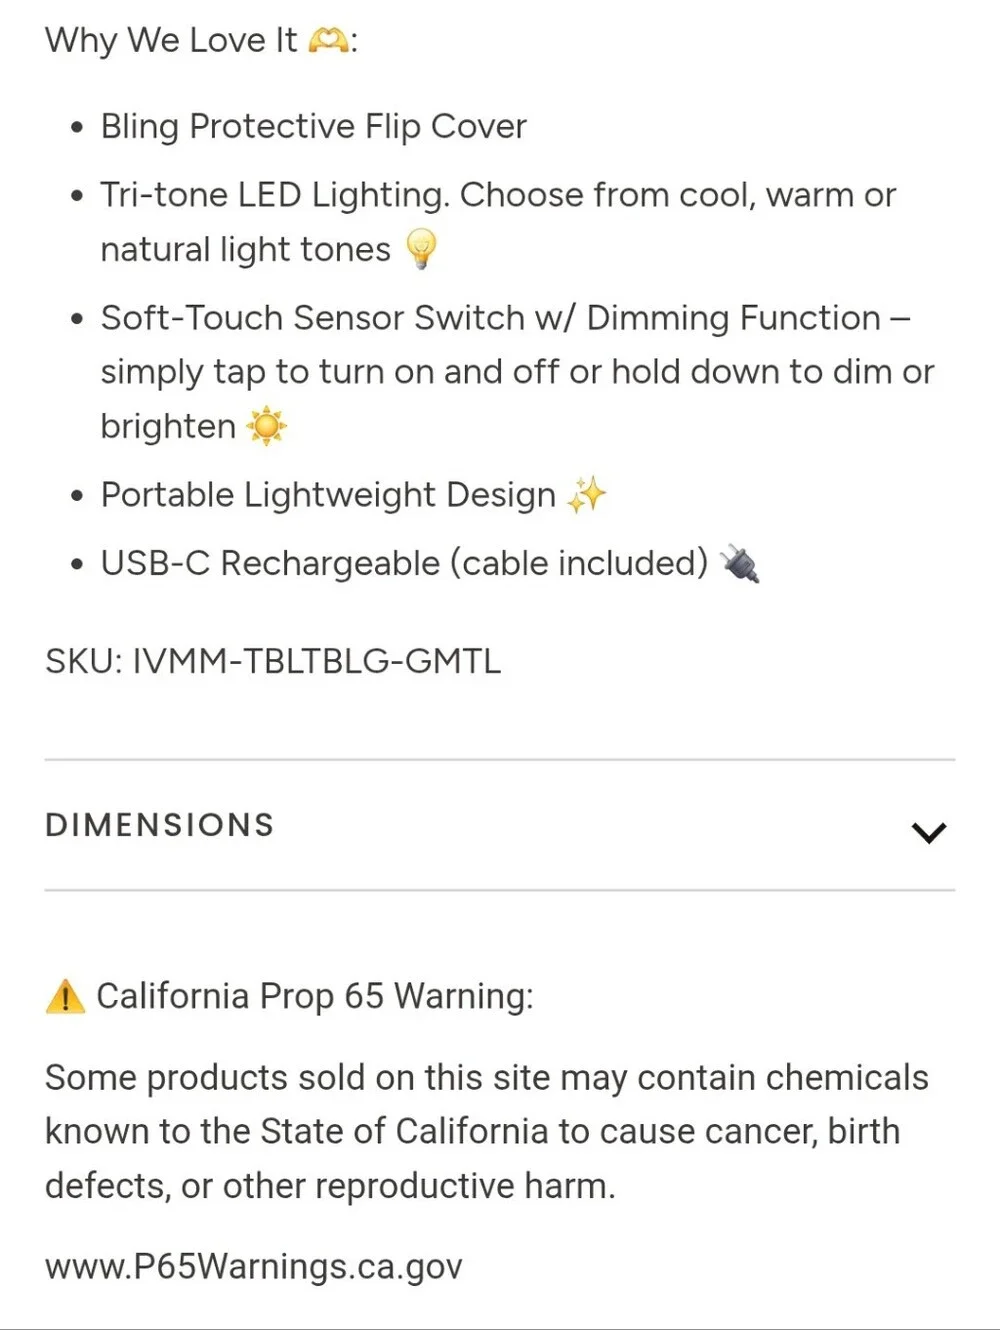Image resolution: width=1000 pixels, height=1330 pixels.
Task: Click the Portable Lightweight Design bullet
Action: tap(328, 495)
